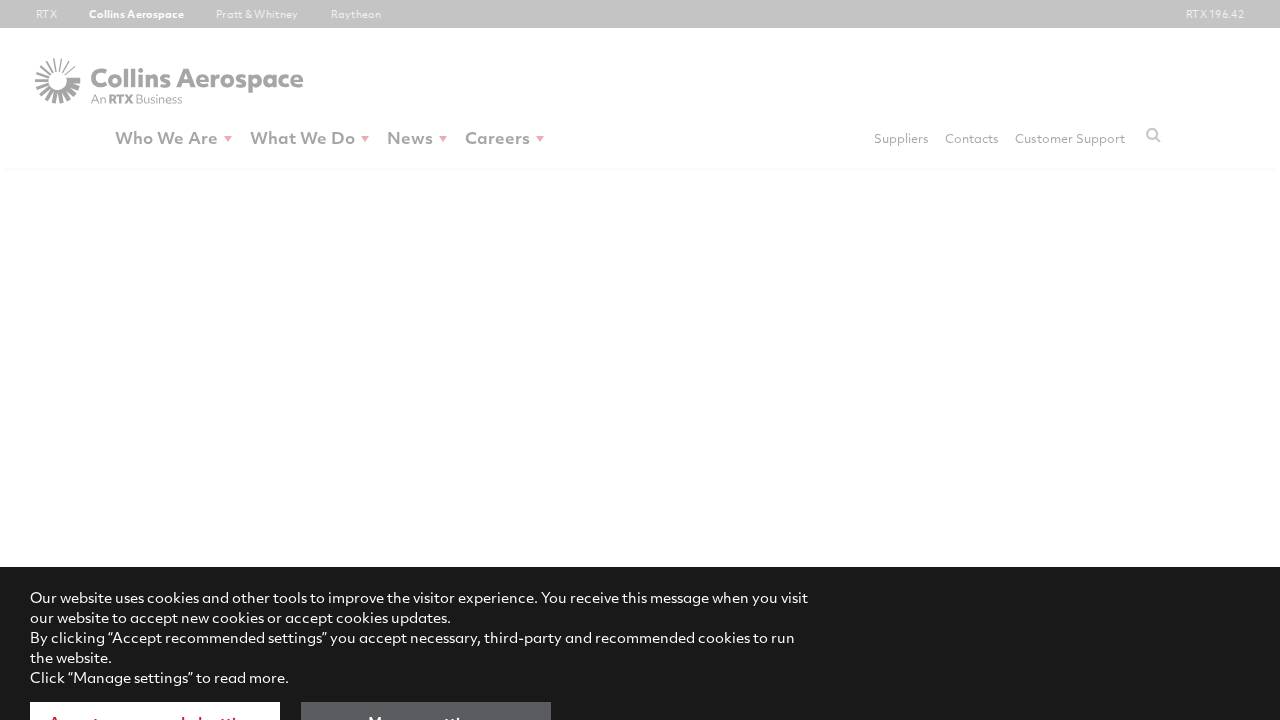This screenshot has height=720, width=1280.
Task: Switch to the Pratt & Whitney site
Action: pyautogui.click(x=256, y=14)
